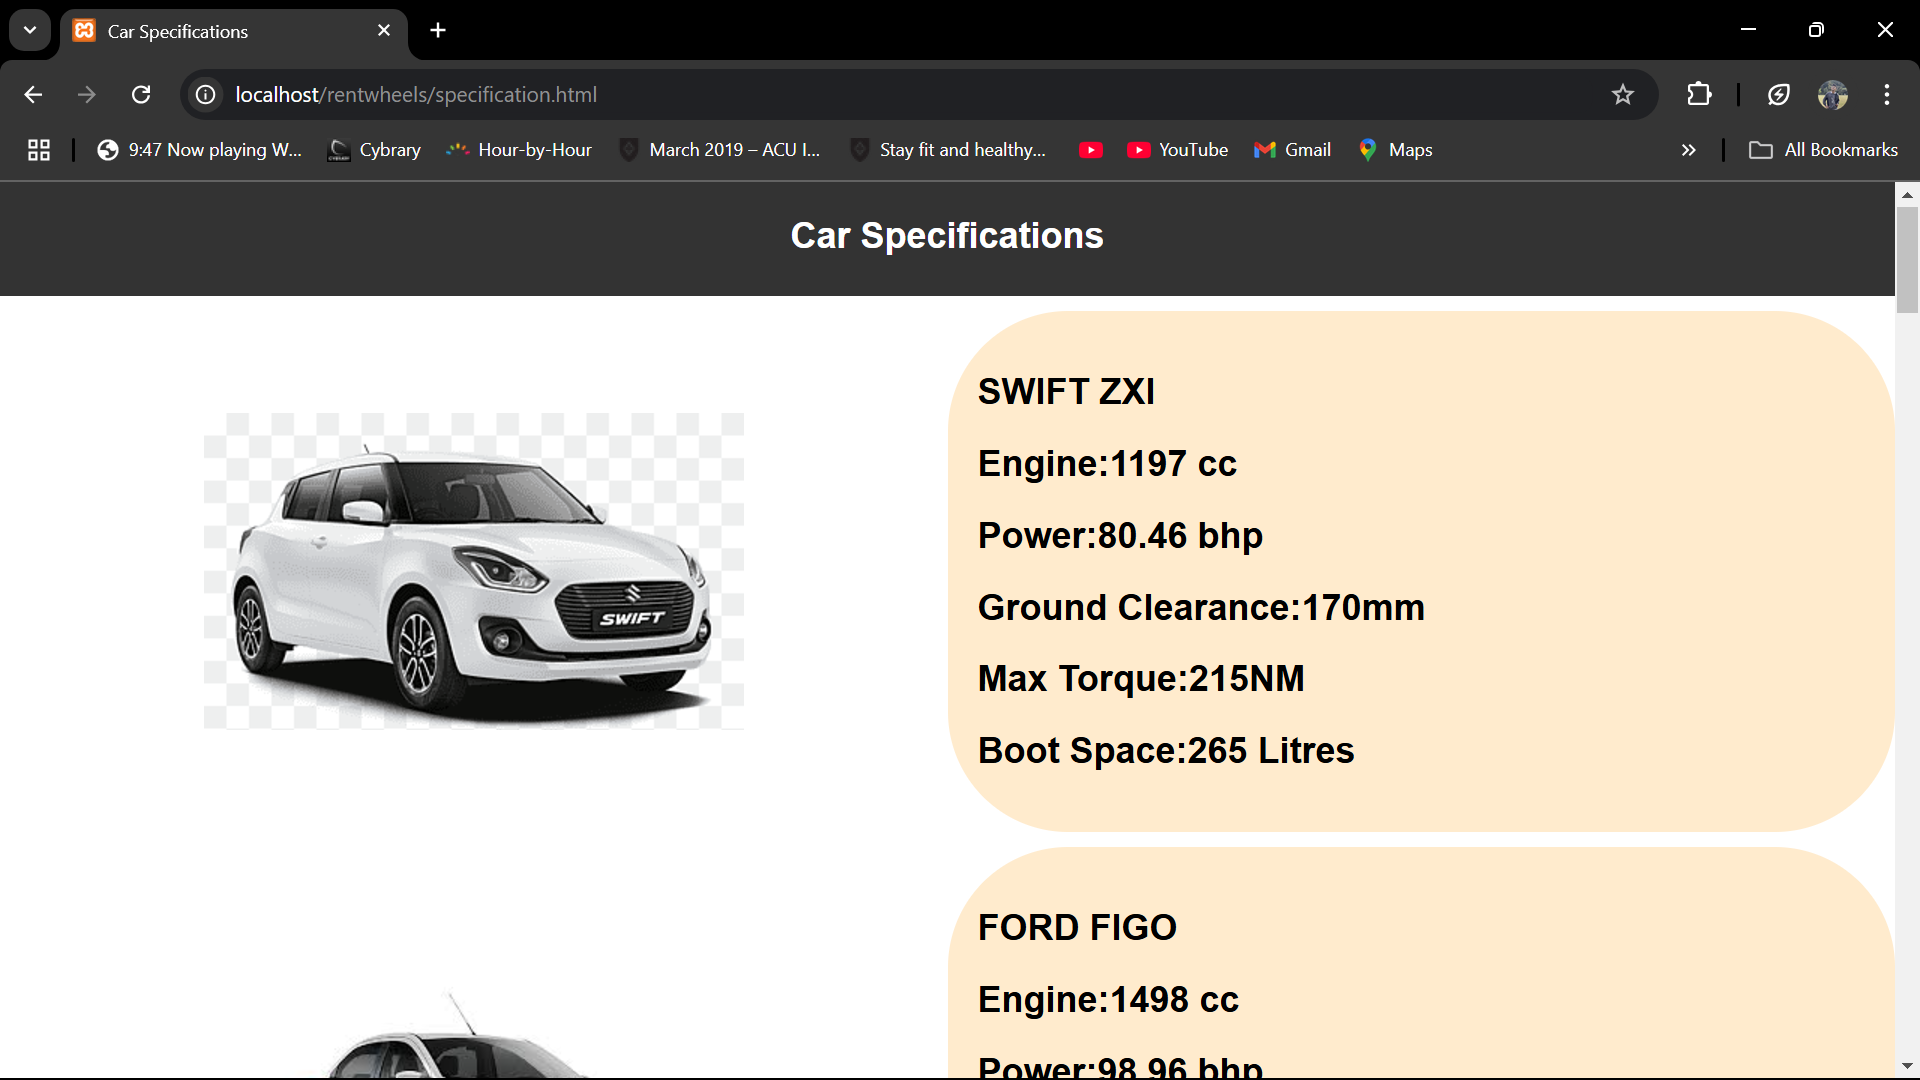Click the vertical scrollbar thumb

[x=1907, y=260]
